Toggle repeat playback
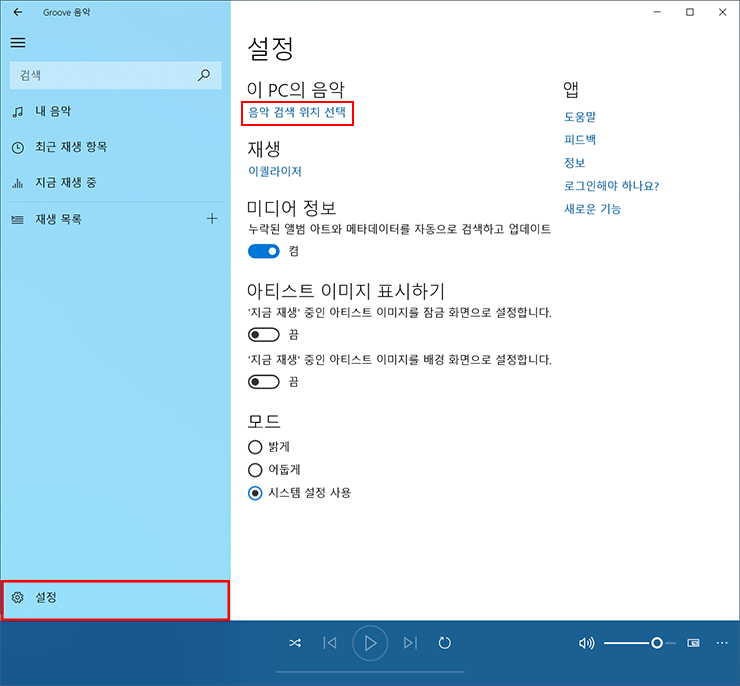740x686 pixels. (445, 643)
